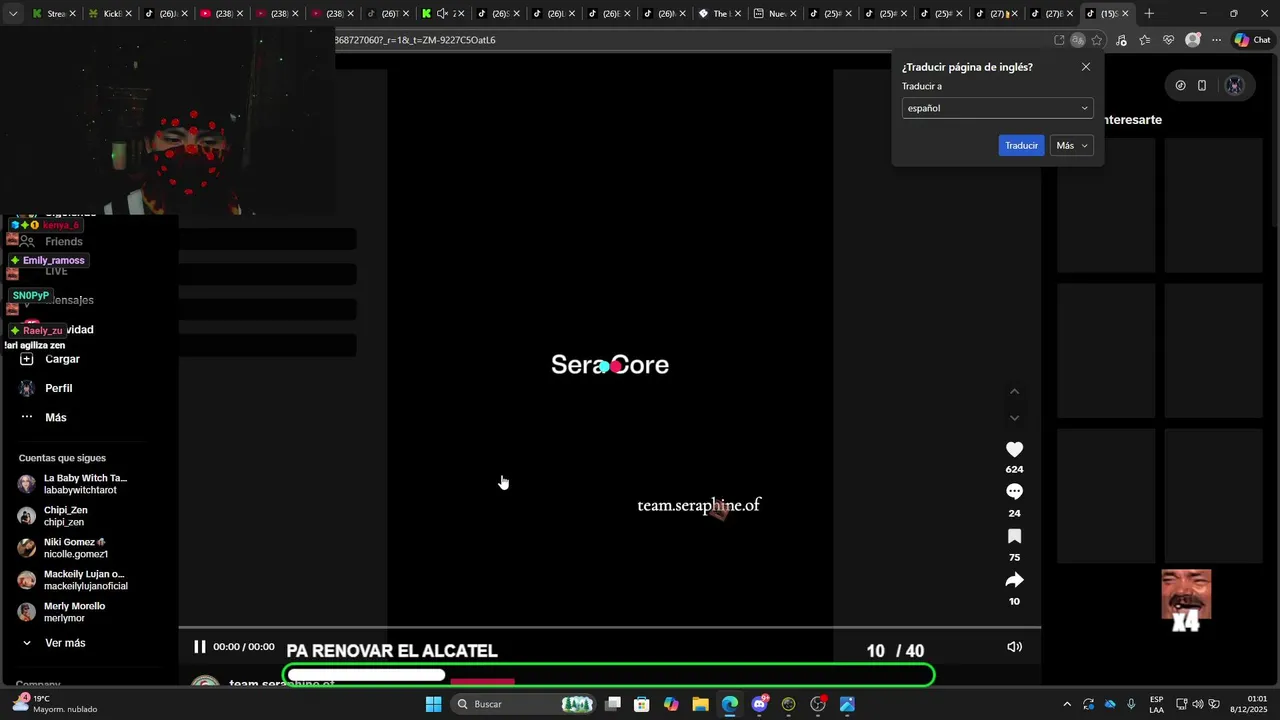
Task: Seek along the video progress bar
Action: (609, 627)
